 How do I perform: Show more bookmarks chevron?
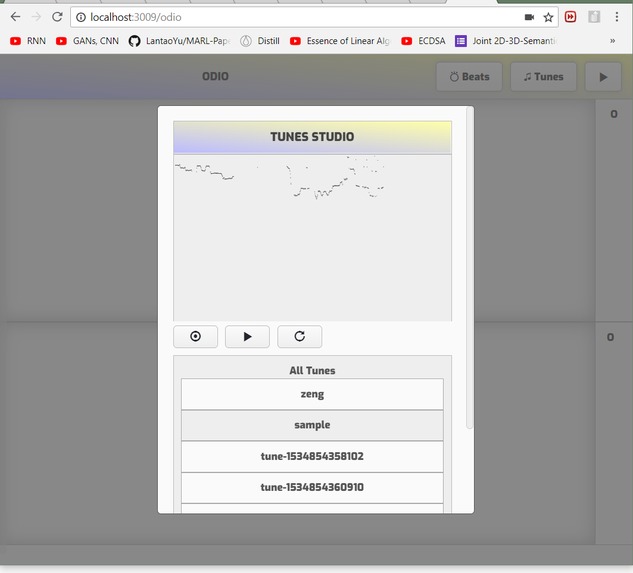[612, 41]
